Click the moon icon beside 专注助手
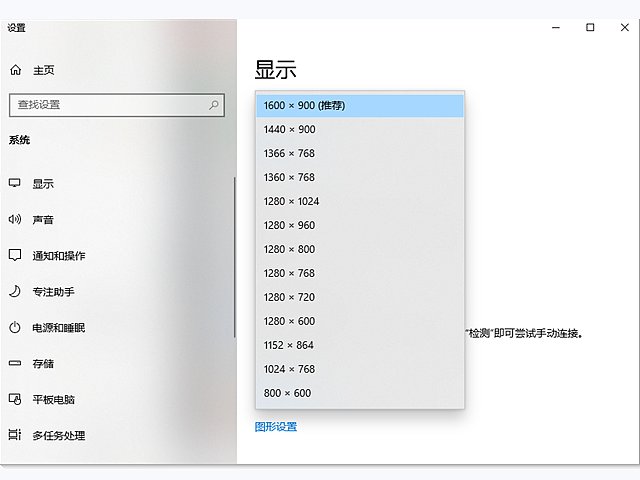This screenshot has height=480, width=640. pos(15,291)
